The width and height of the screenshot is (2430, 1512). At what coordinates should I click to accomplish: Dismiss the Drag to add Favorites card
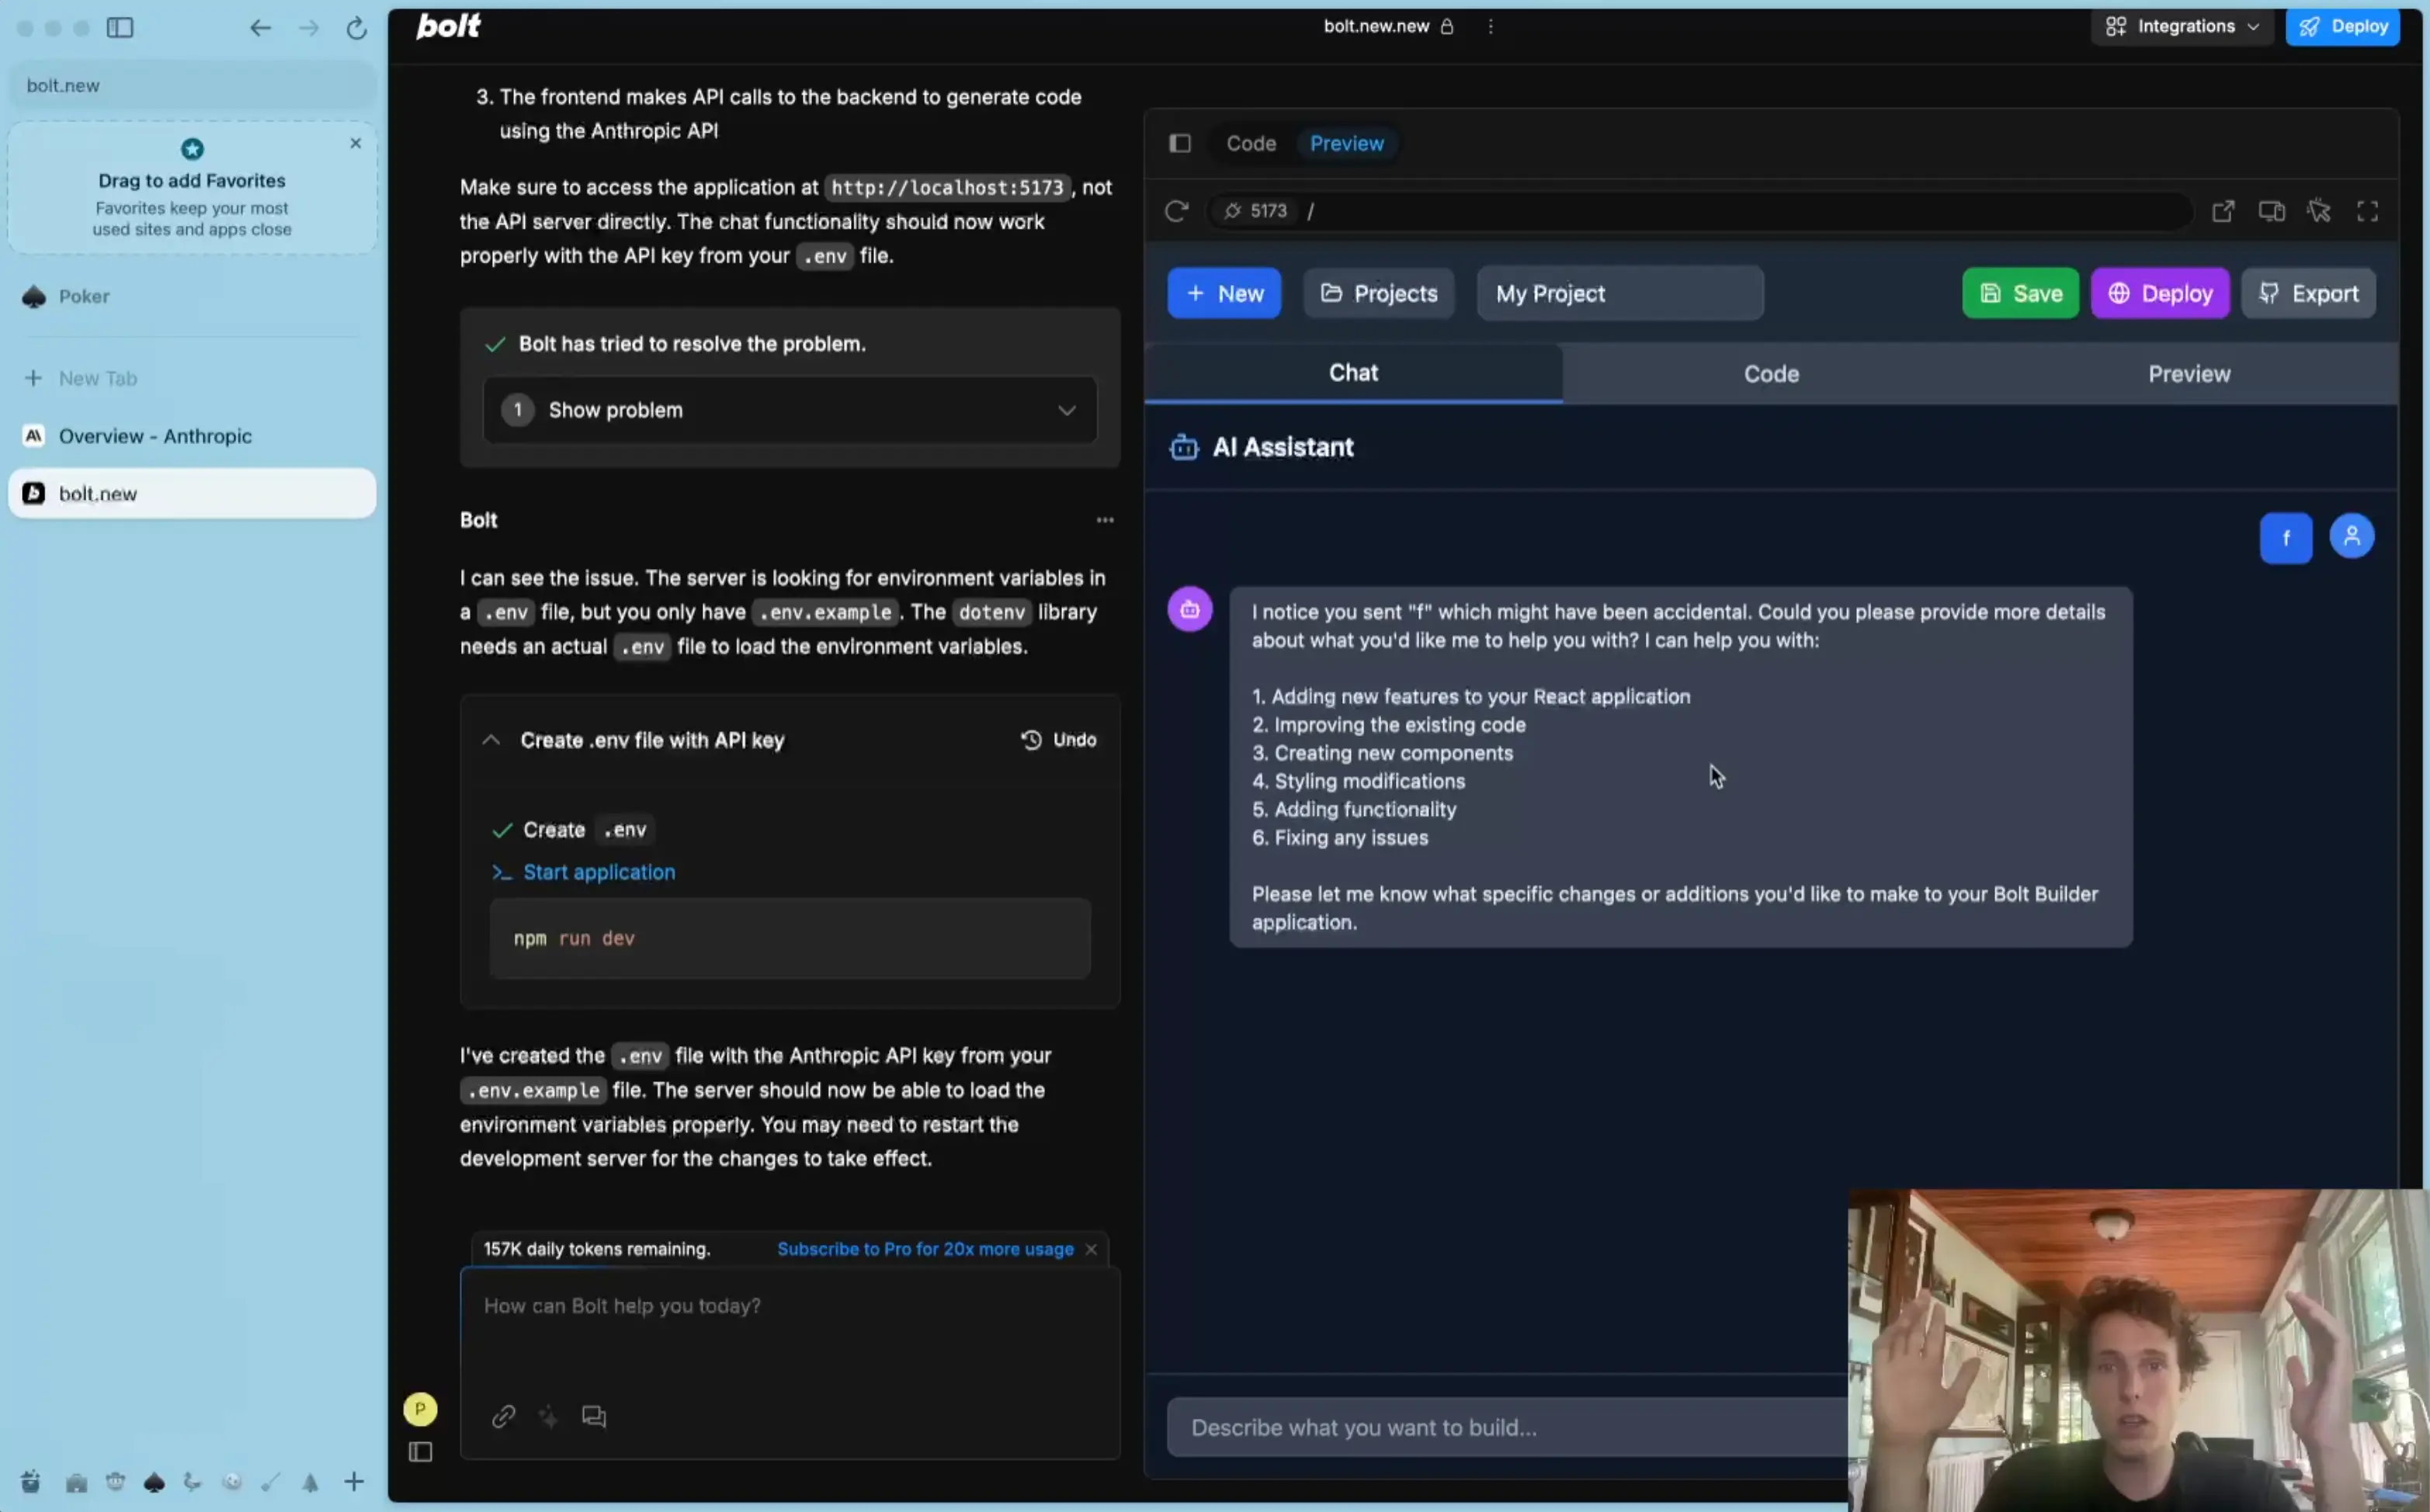[355, 144]
